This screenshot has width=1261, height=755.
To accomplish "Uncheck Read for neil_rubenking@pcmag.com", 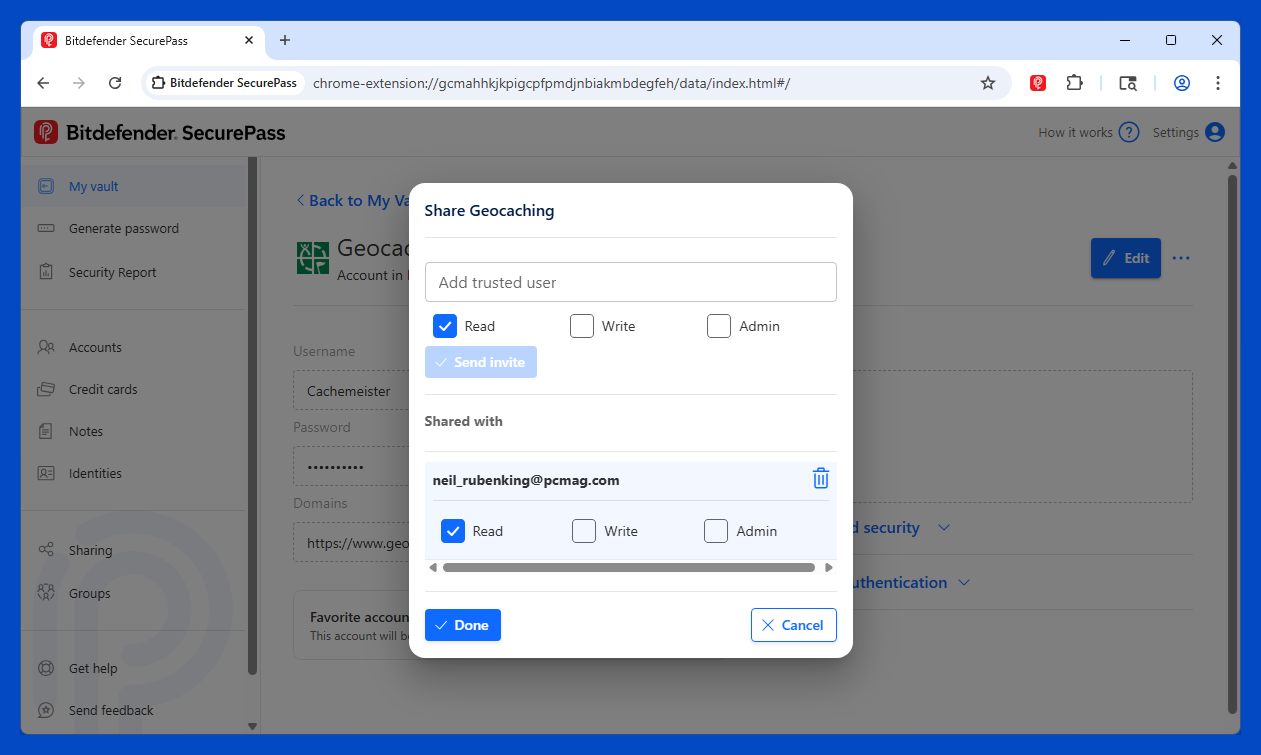I will point(453,531).
